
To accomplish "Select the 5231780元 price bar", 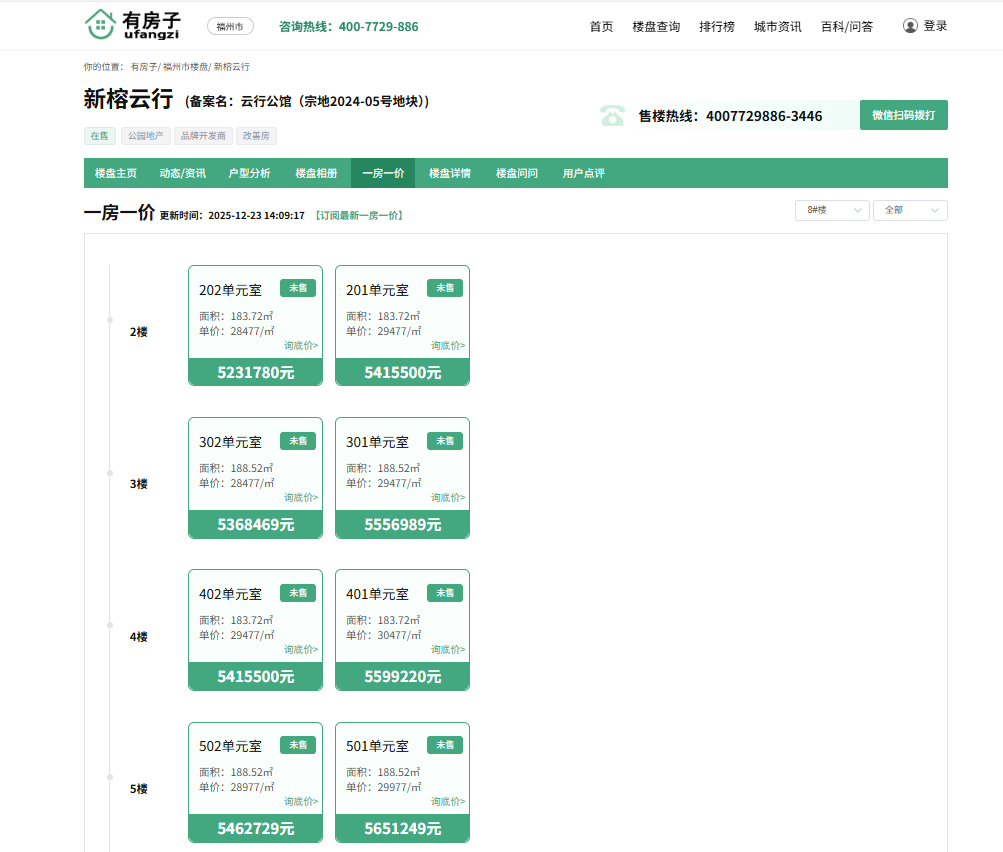I will 256,372.
